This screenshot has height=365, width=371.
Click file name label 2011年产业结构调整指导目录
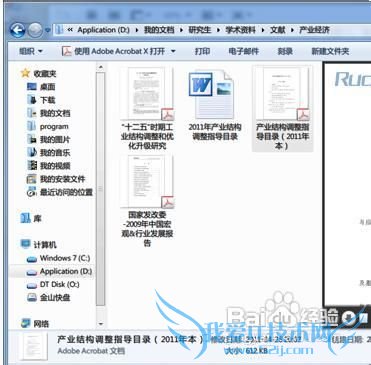tap(215, 132)
